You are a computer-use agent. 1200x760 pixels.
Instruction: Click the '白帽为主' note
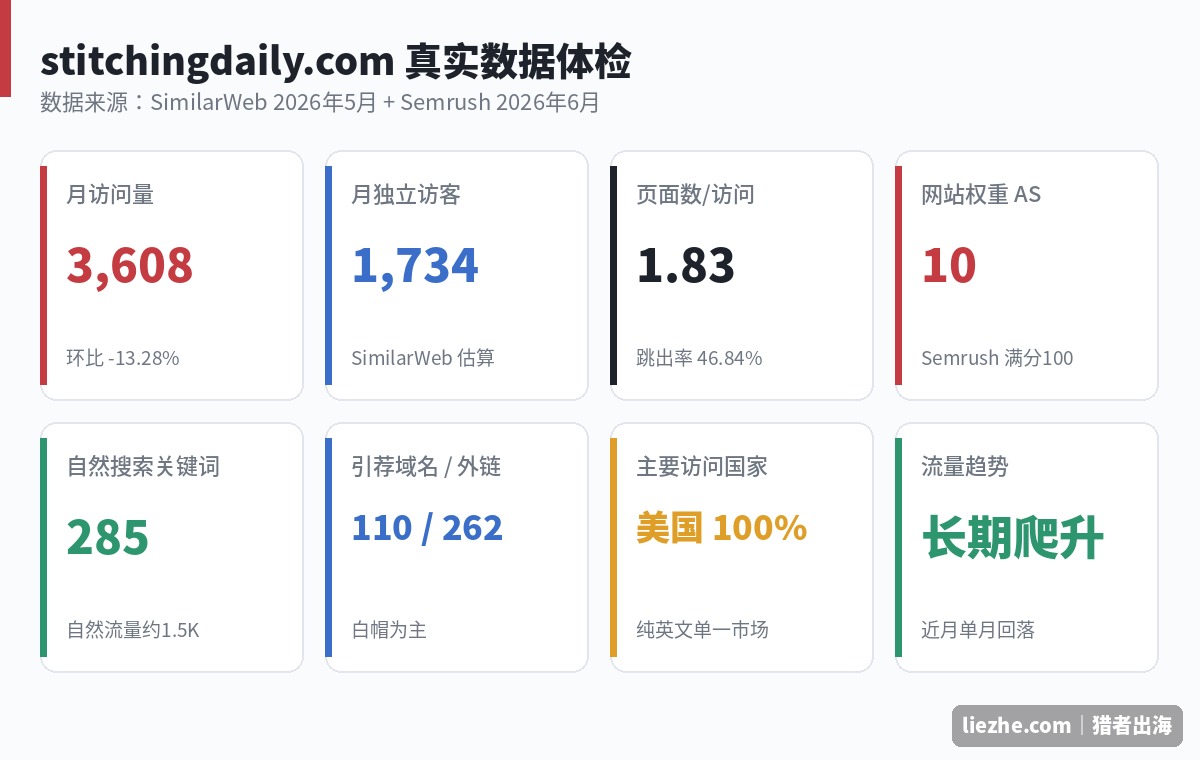click(x=389, y=630)
